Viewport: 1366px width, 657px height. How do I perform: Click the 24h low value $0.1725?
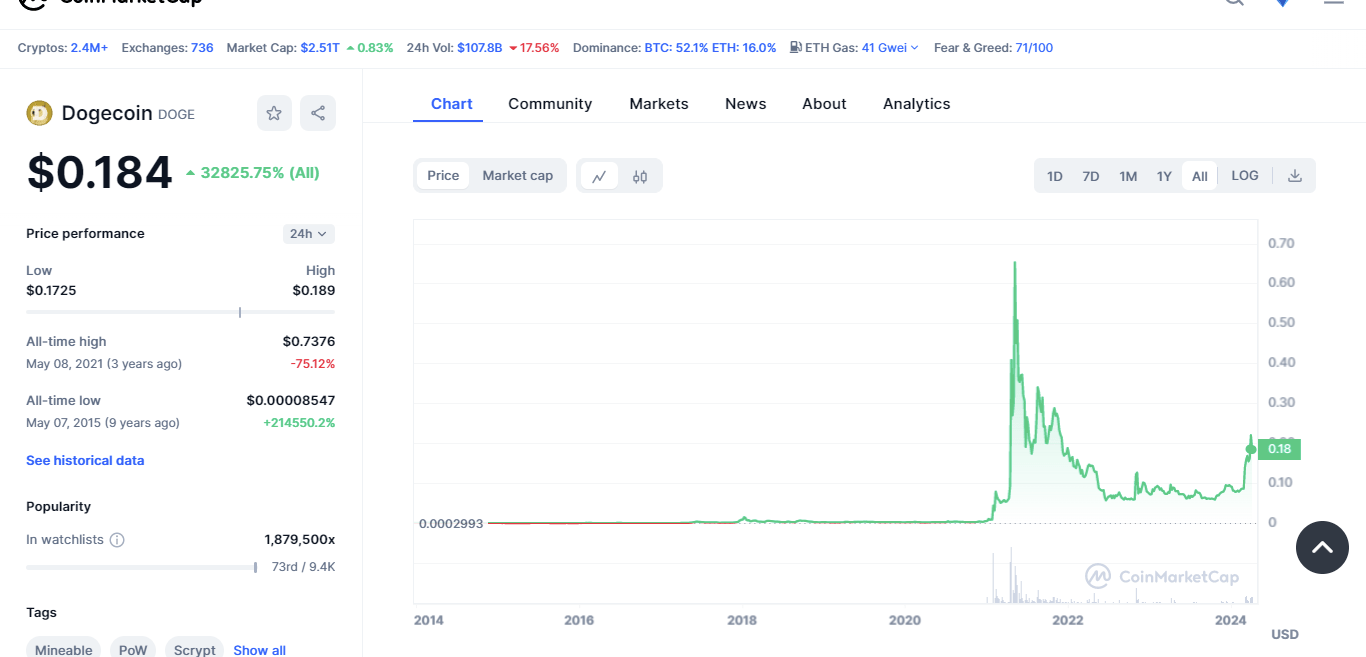pos(51,291)
